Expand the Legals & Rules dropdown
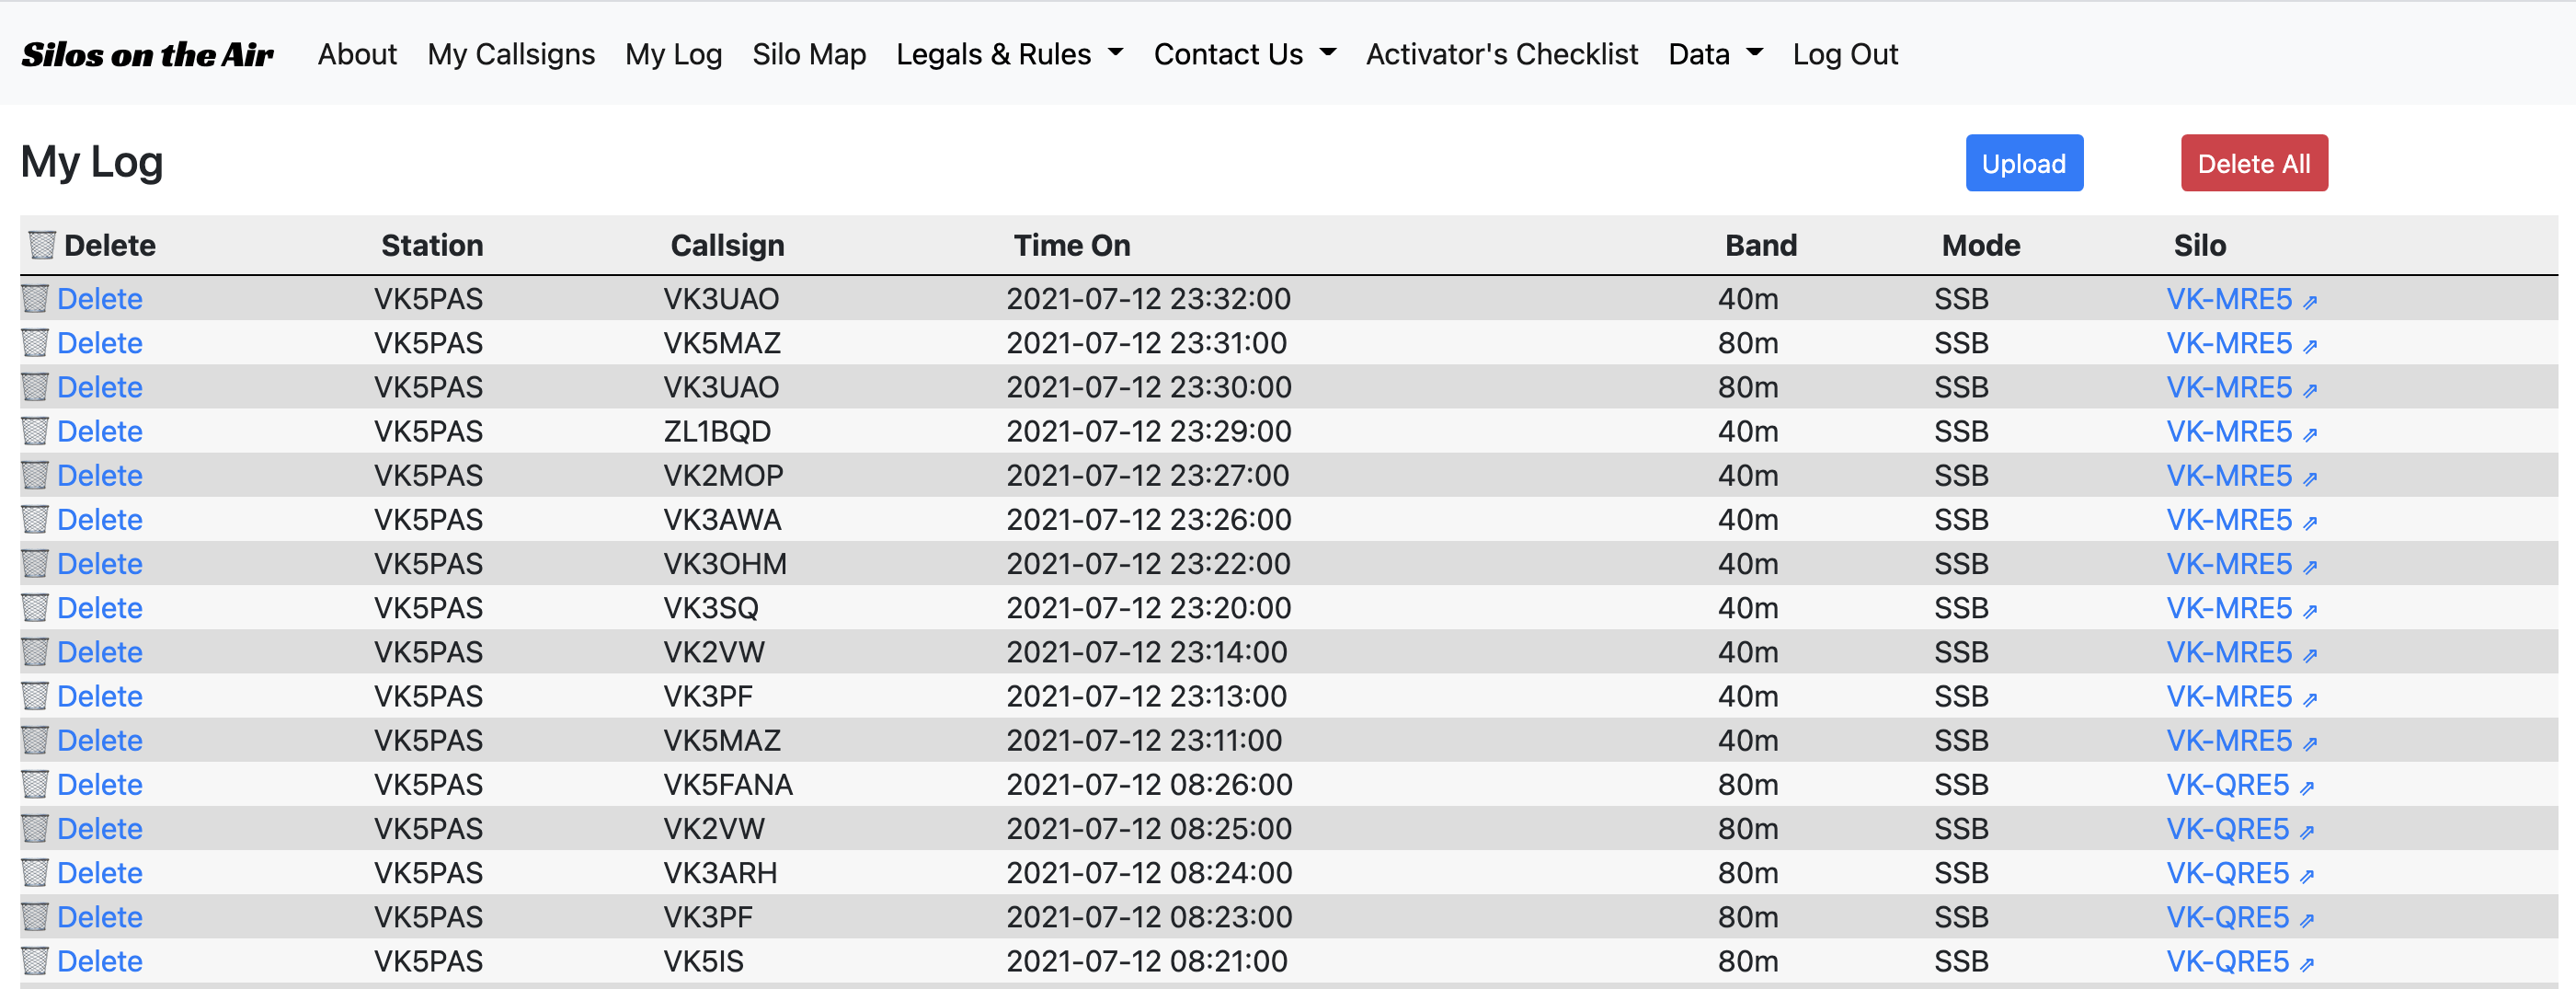The width and height of the screenshot is (2576, 989). [1009, 54]
